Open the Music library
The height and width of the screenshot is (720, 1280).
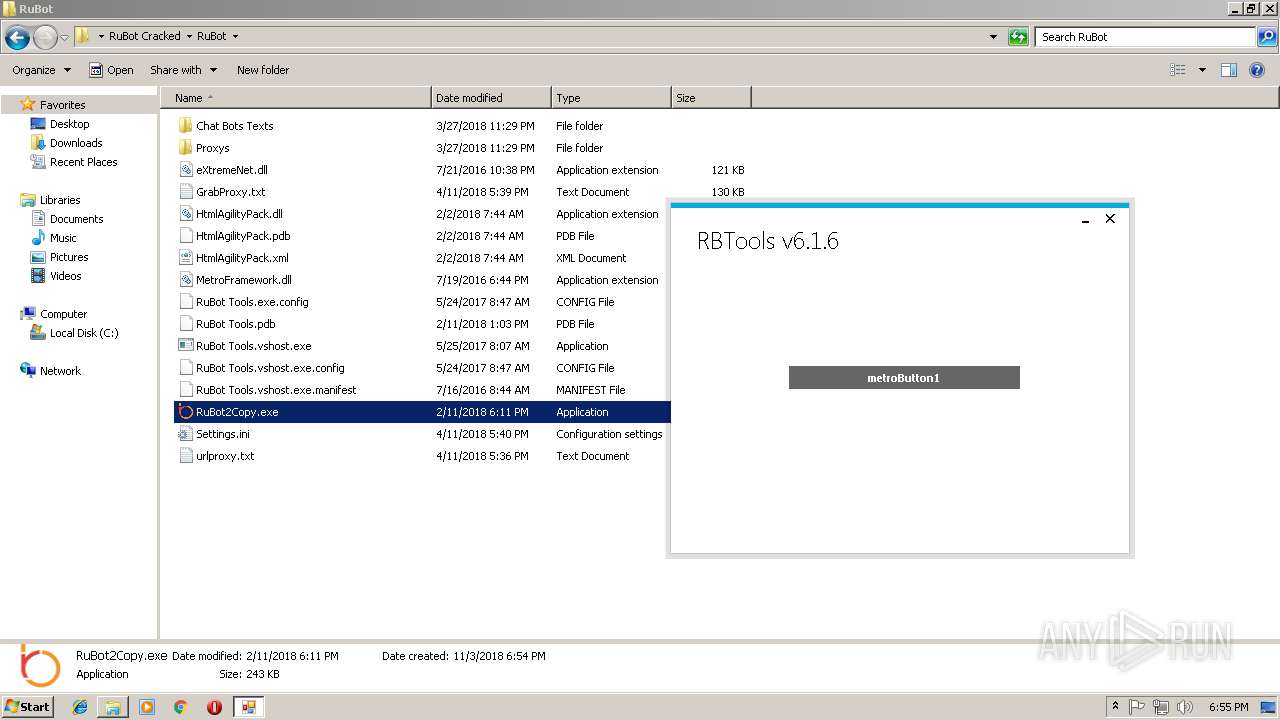[63, 238]
